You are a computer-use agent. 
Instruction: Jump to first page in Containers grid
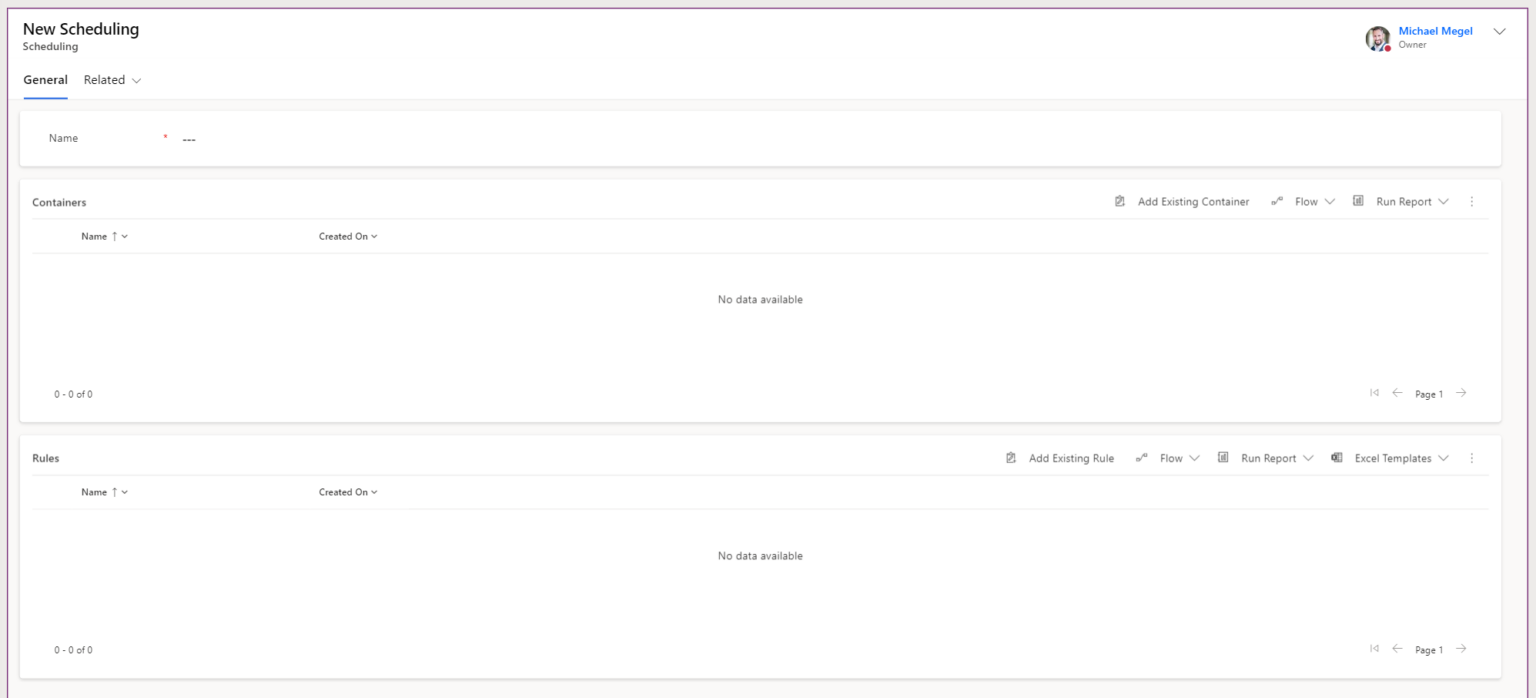coord(1374,393)
